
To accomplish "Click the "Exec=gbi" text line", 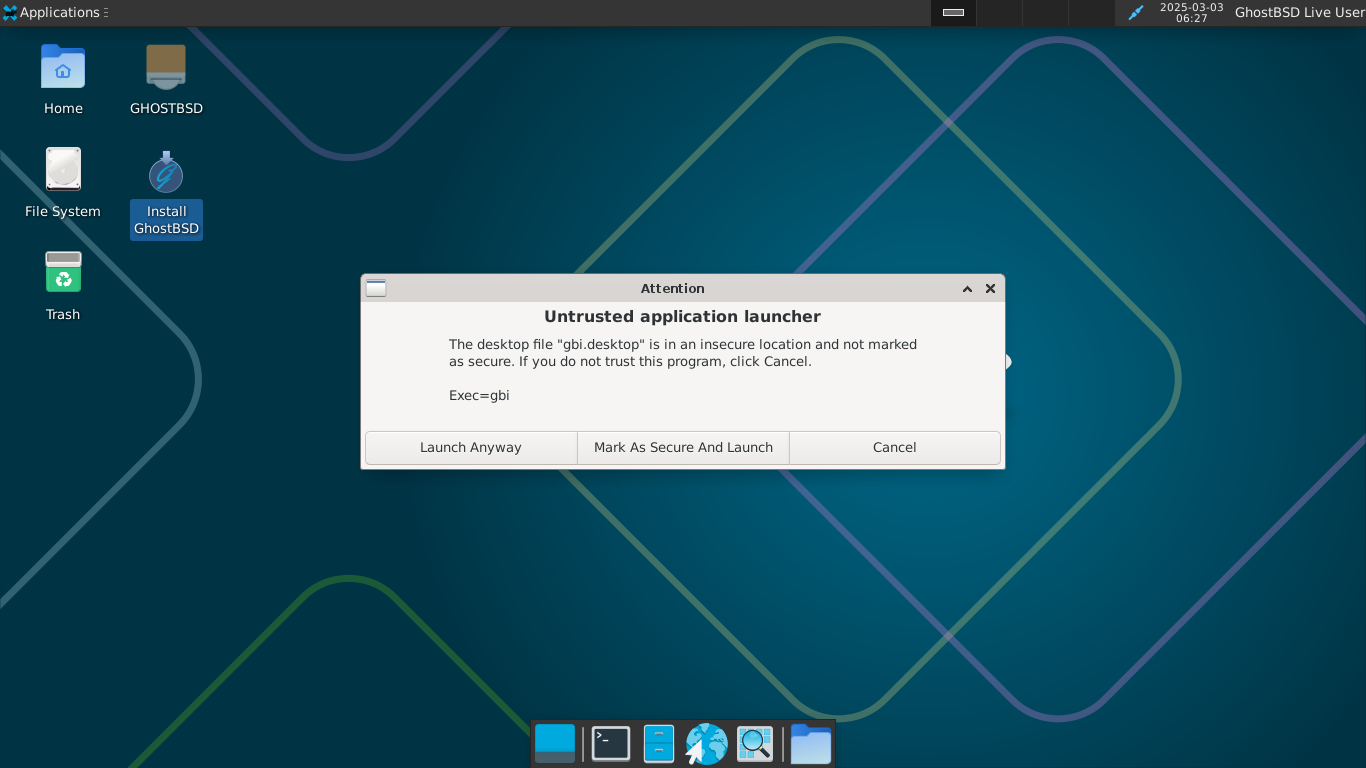I will pyautogui.click(x=479, y=395).
